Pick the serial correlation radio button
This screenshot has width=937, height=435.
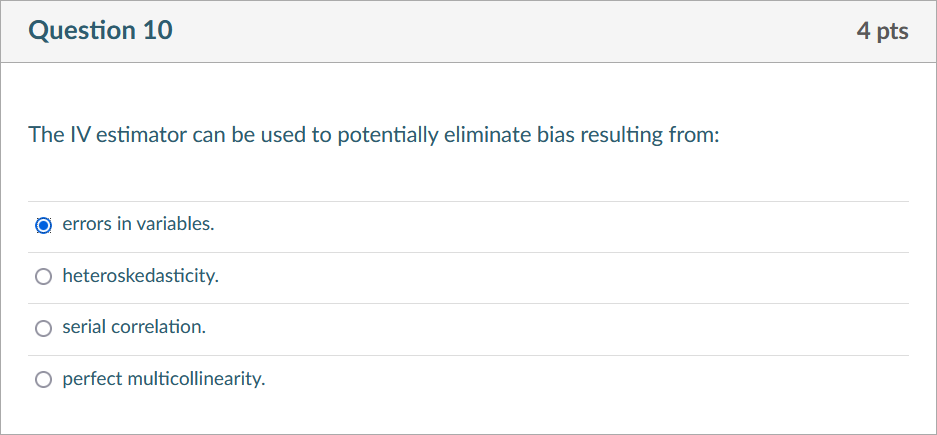(x=43, y=328)
